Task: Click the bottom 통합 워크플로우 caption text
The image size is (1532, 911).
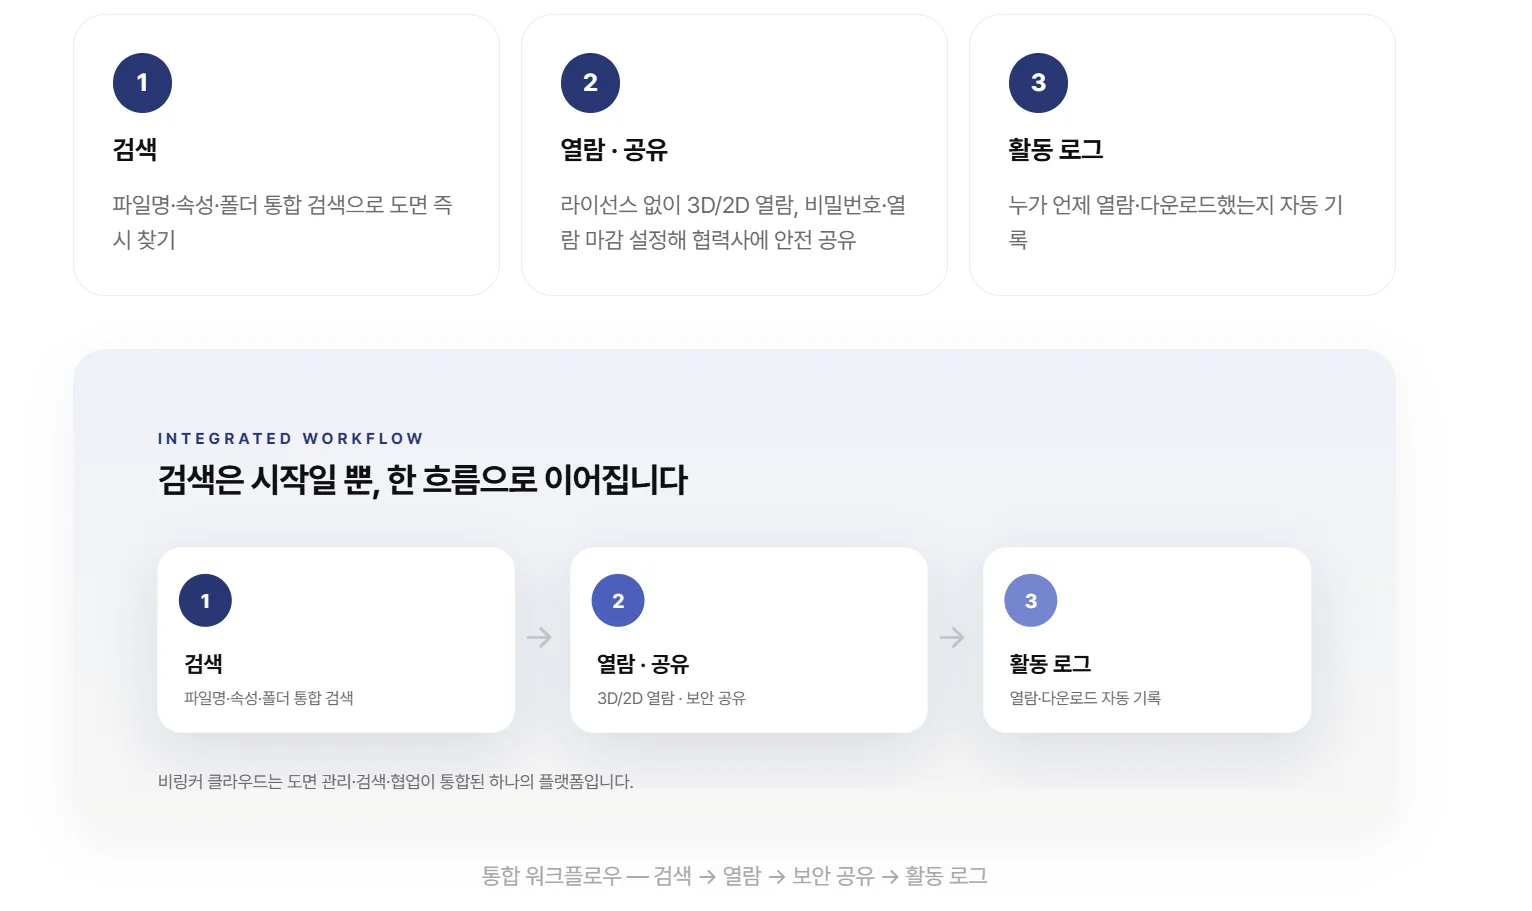Action: point(735,876)
